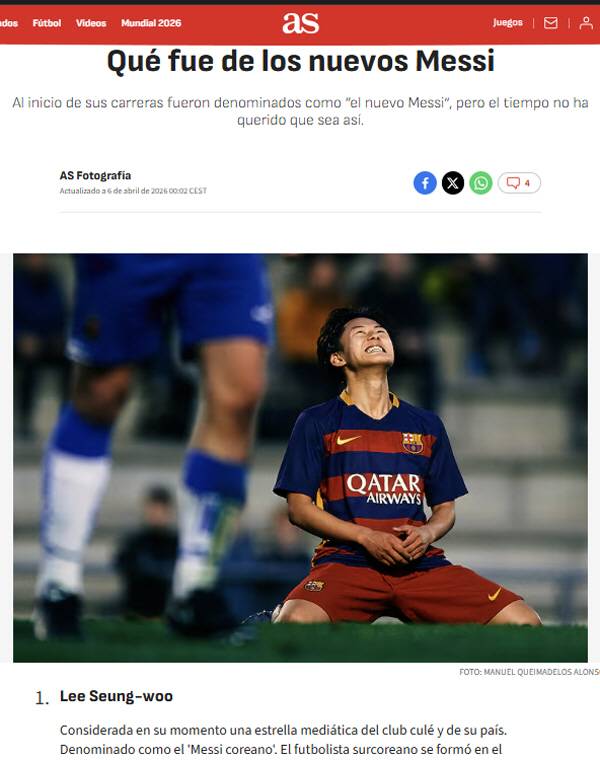Go to the AS logo homepage
This screenshot has height=760, width=600.
click(300, 23)
